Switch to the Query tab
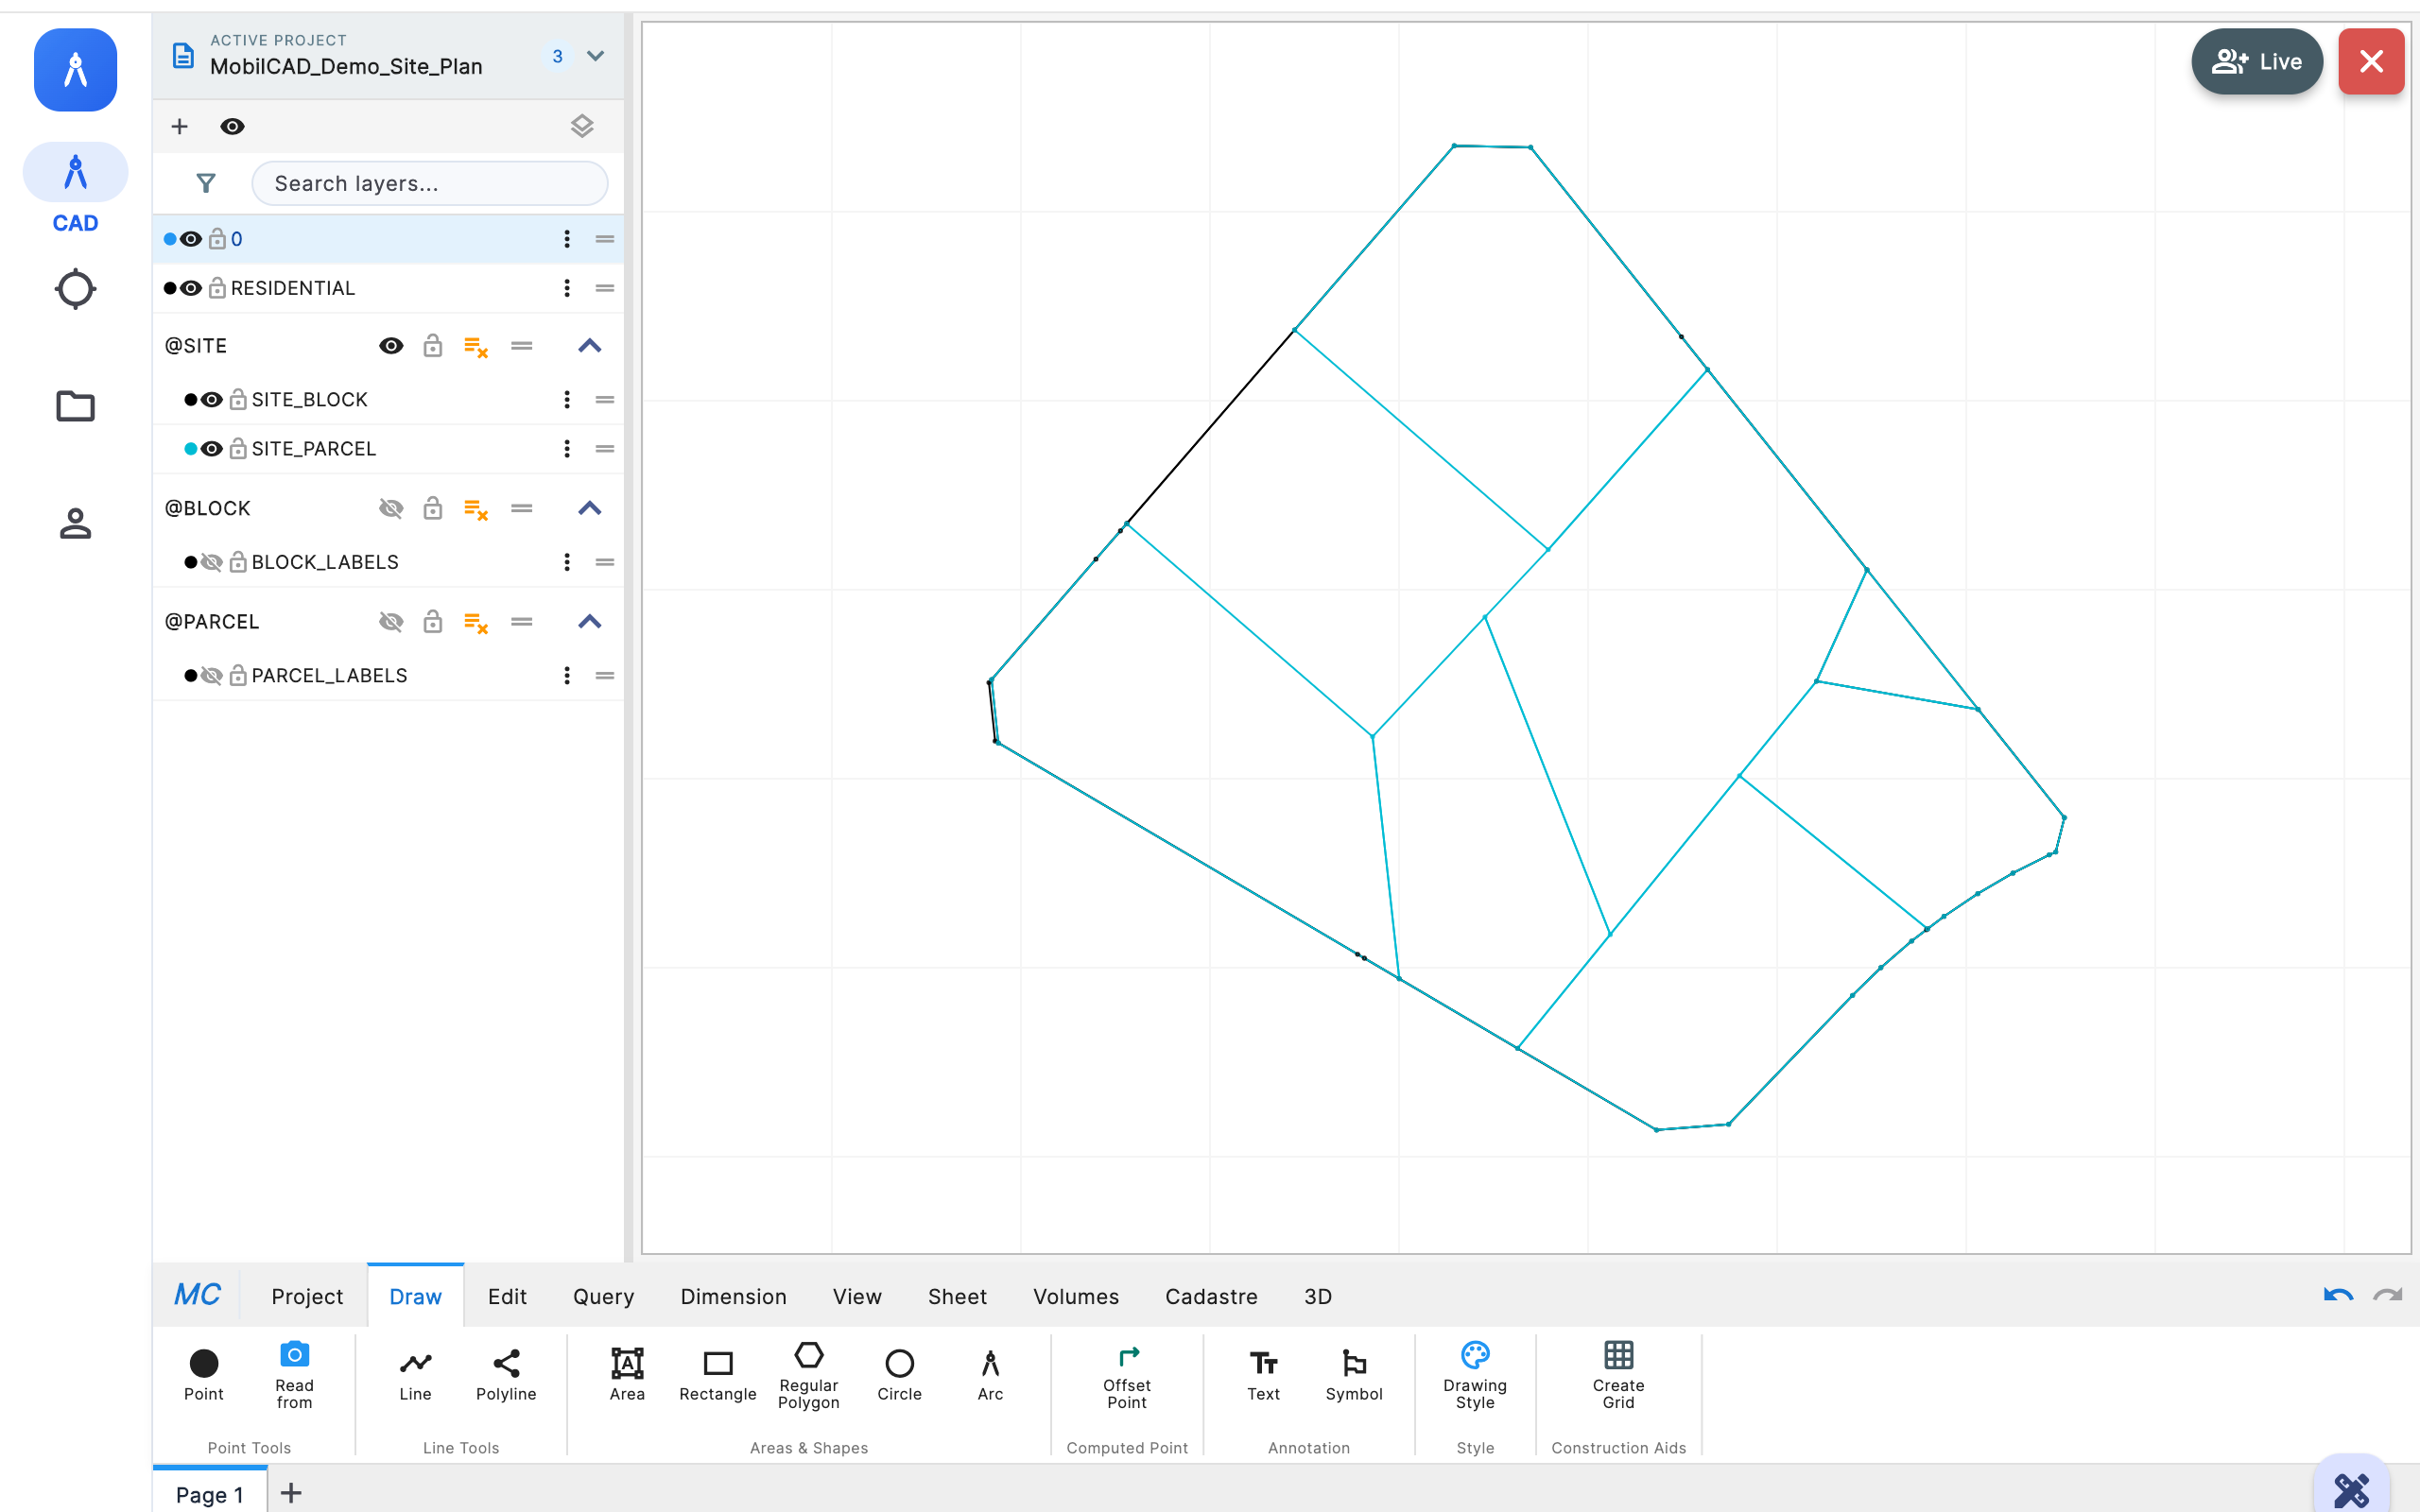 pyautogui.click(x=603, y=1296)
